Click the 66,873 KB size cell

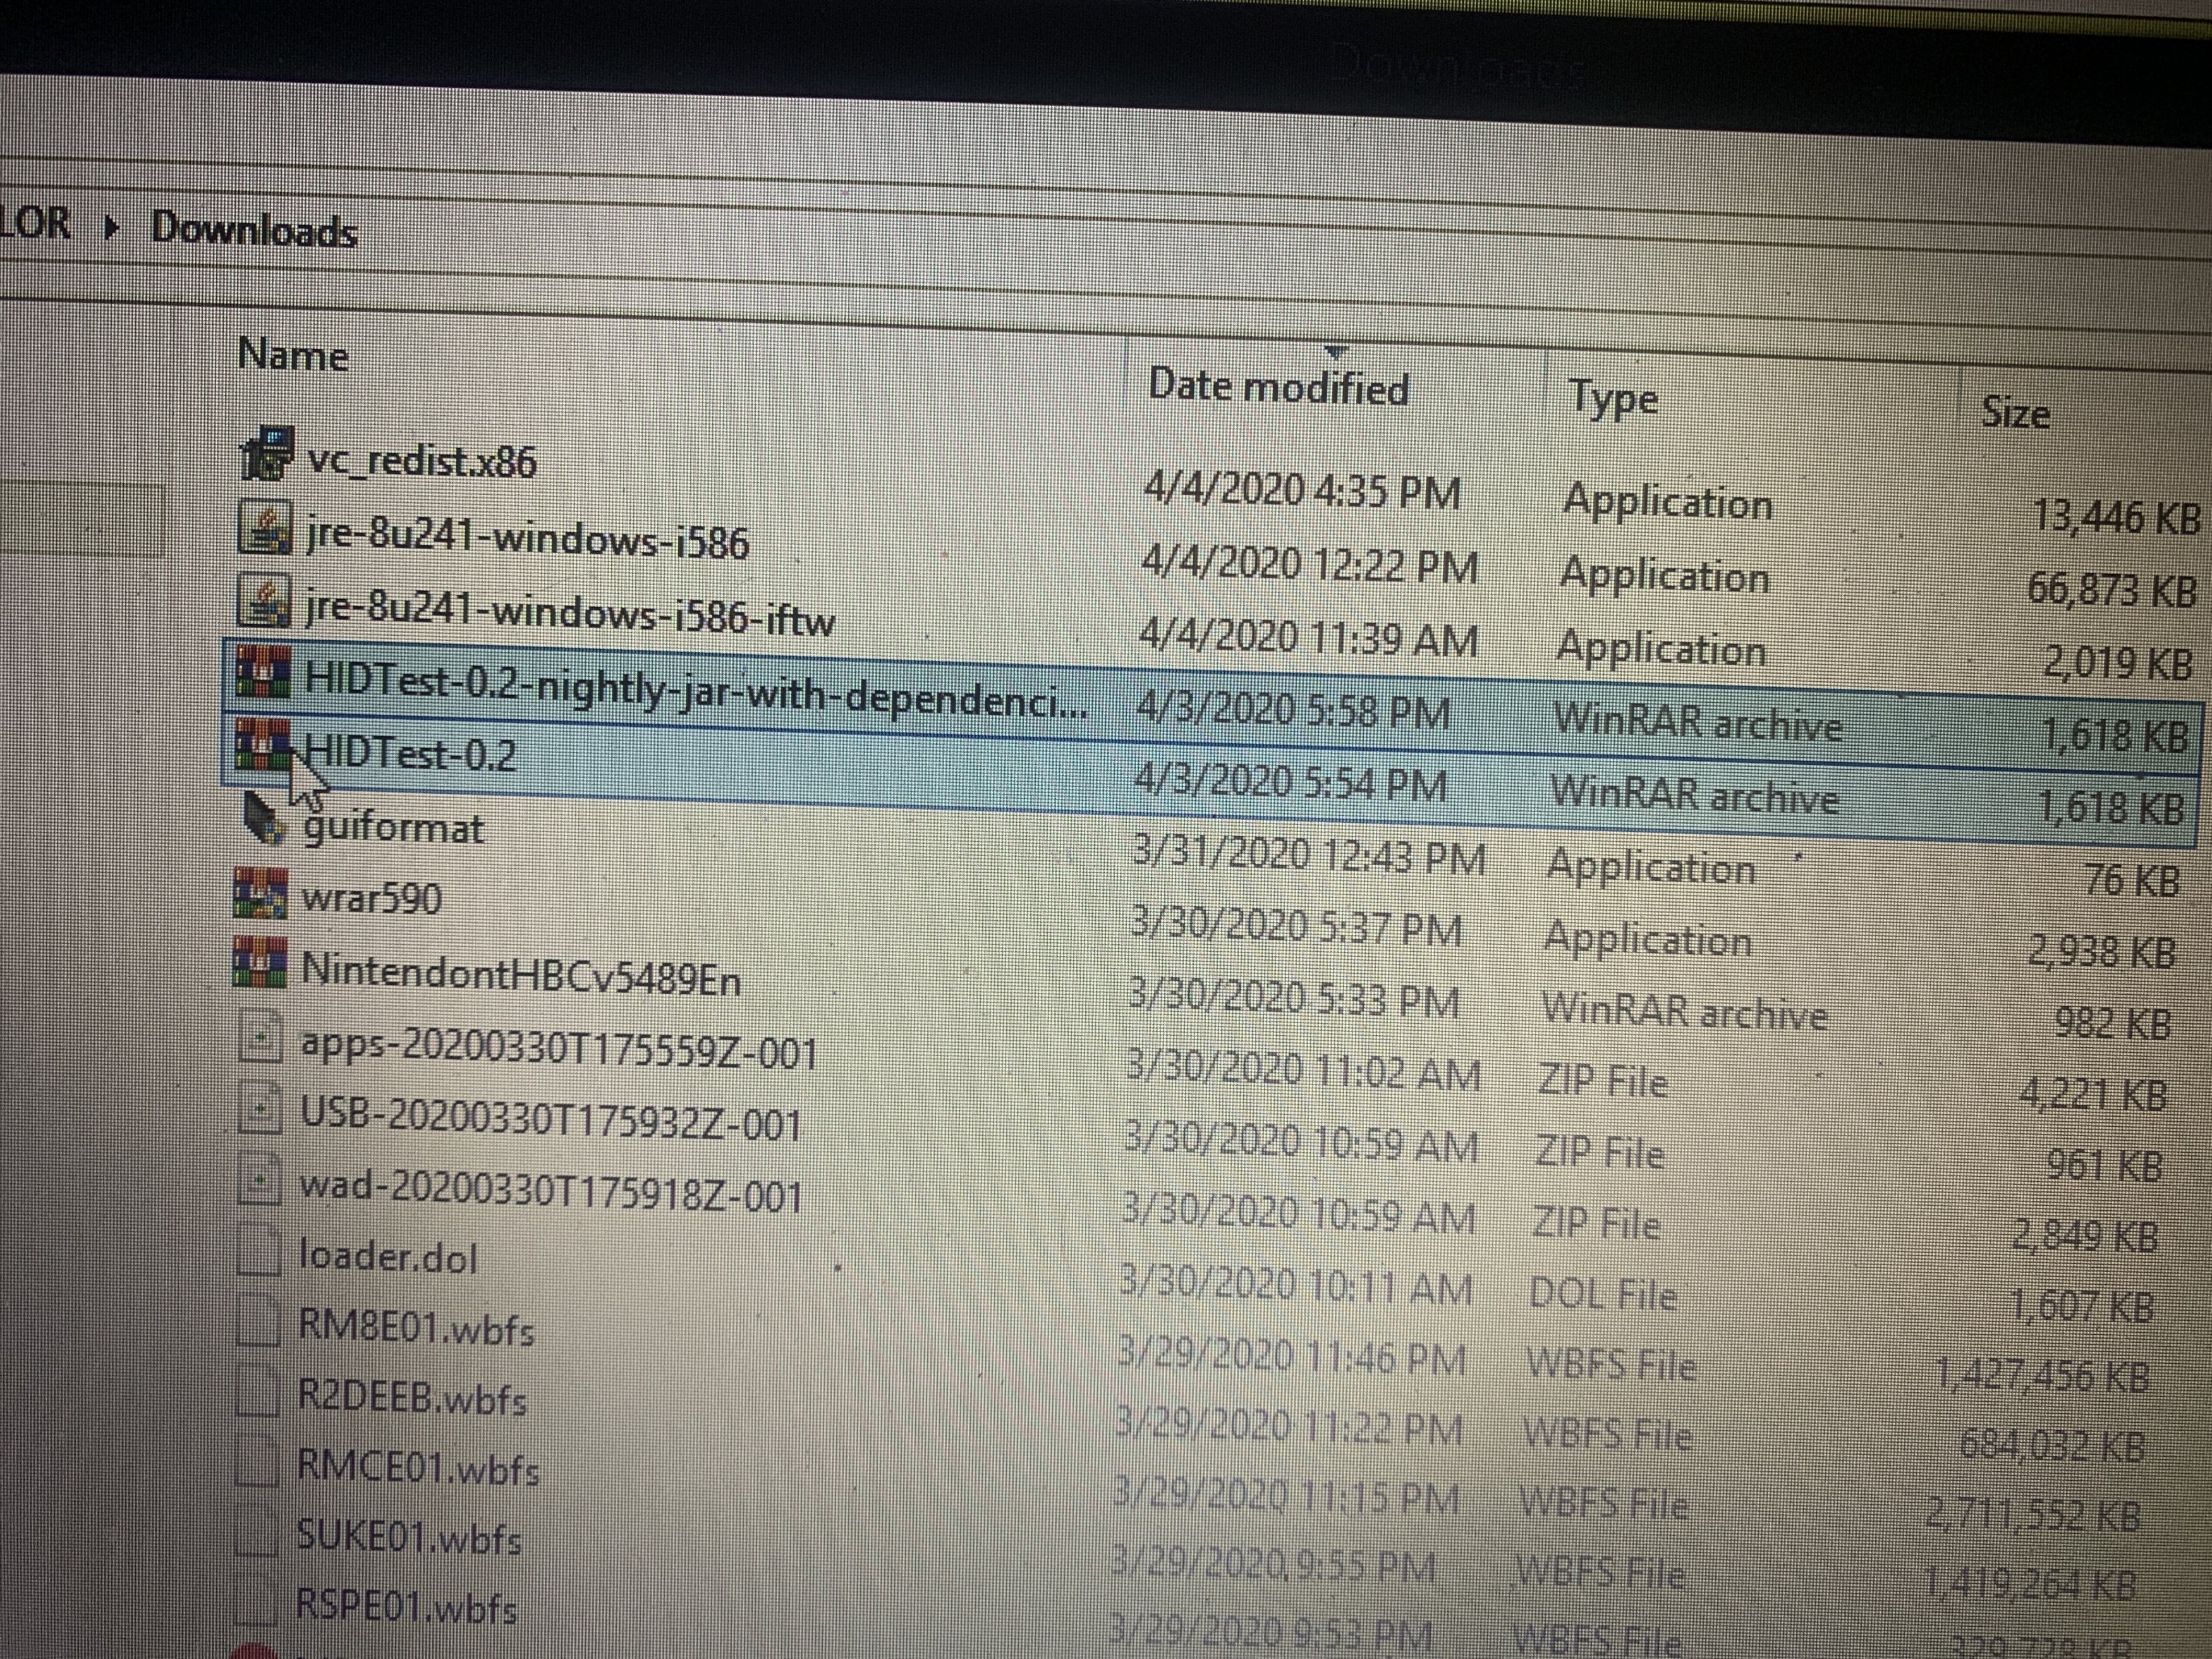click(2112, 589)
